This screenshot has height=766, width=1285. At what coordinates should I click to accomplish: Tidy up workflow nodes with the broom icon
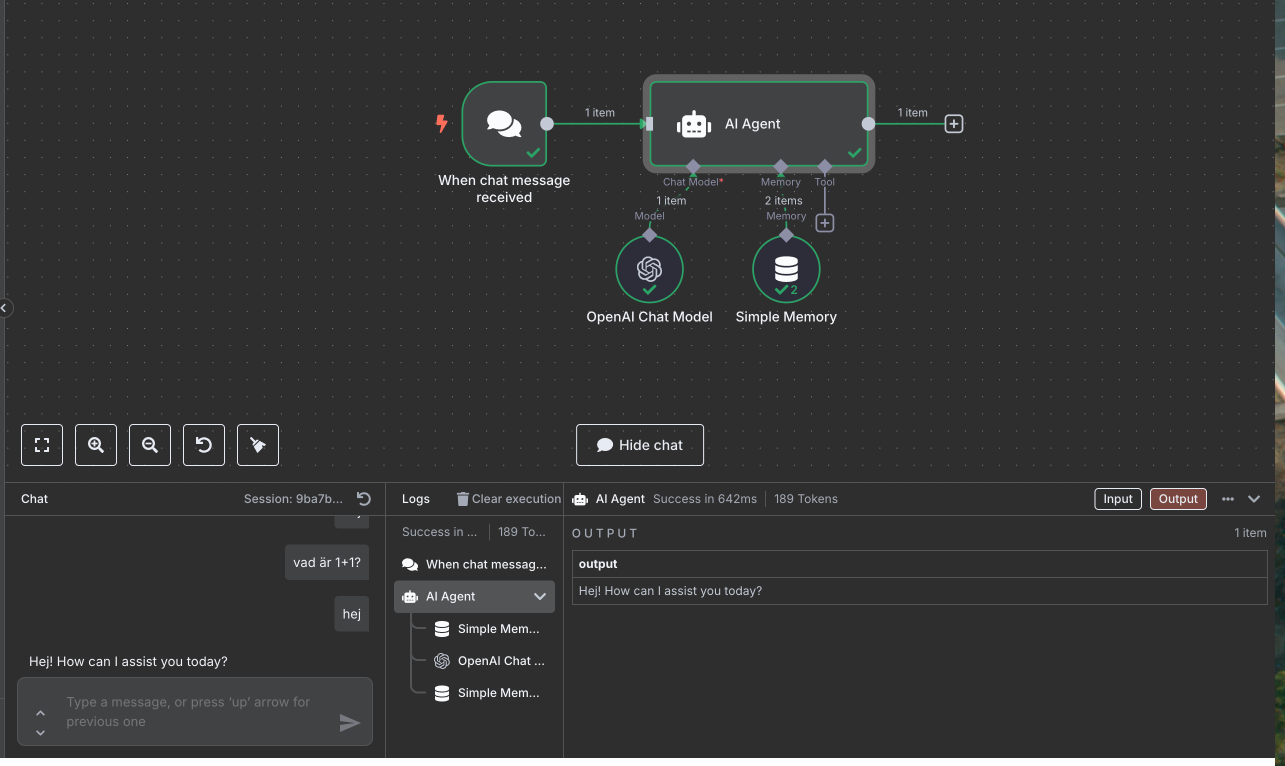(258, 445)
